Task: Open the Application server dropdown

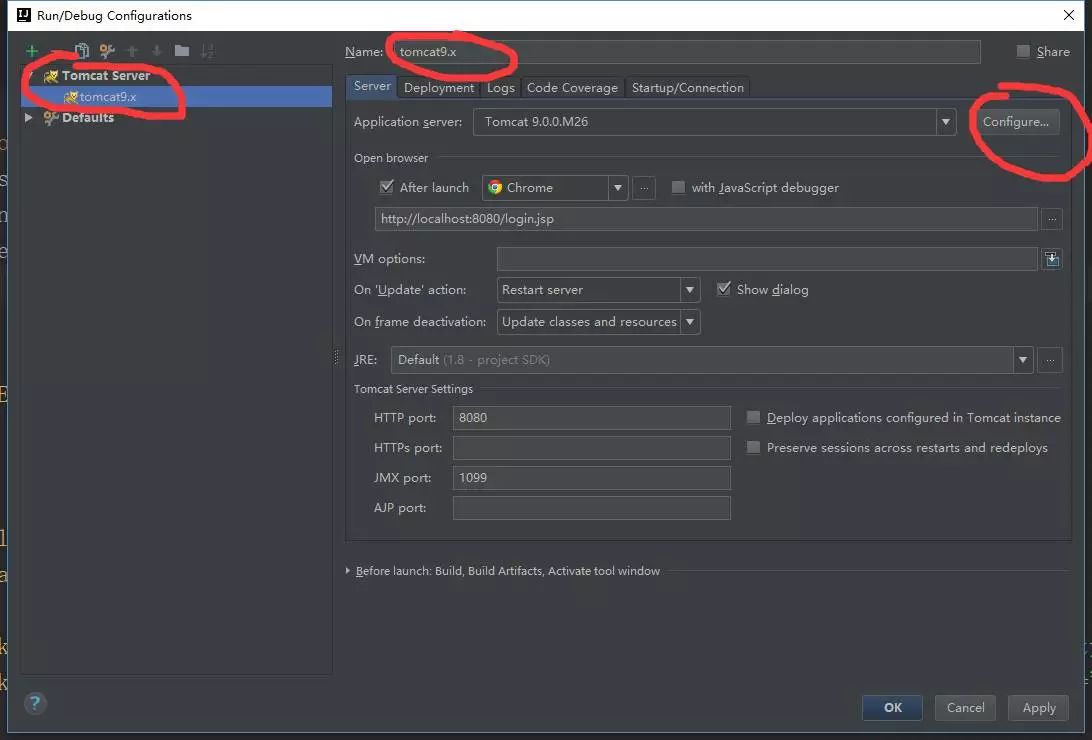Action: [946, 122]
